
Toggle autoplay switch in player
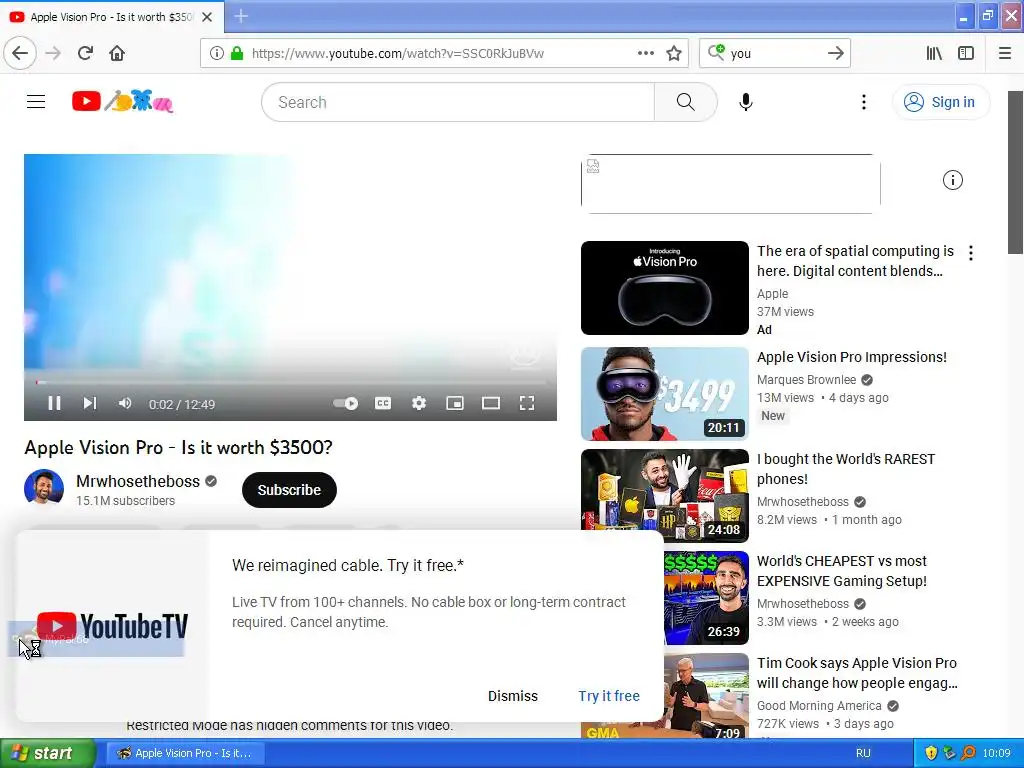(x=345, y=404)
